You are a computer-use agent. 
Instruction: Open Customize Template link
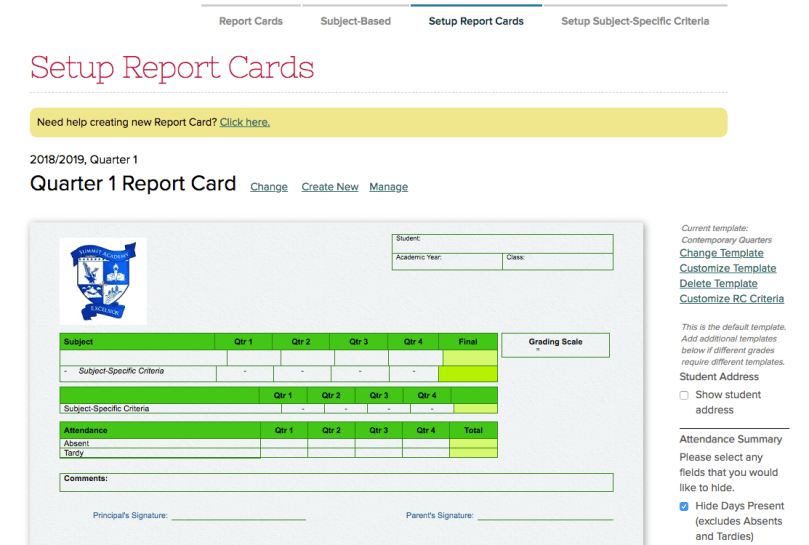[x=727, y=268]
